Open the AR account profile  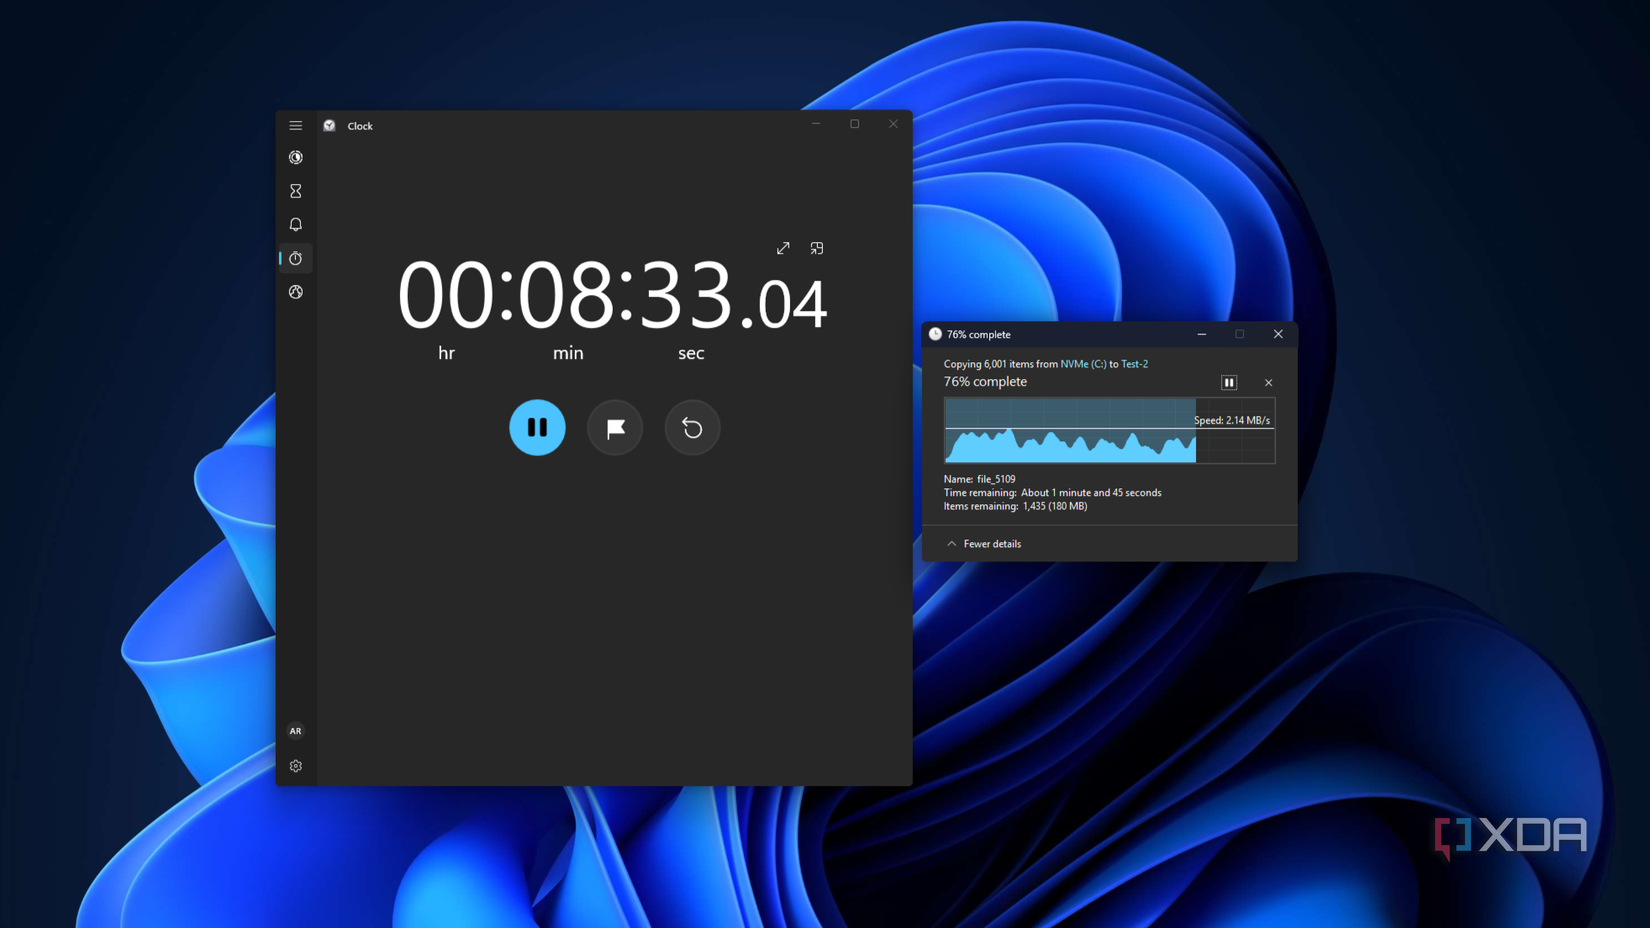click(296, 731)
